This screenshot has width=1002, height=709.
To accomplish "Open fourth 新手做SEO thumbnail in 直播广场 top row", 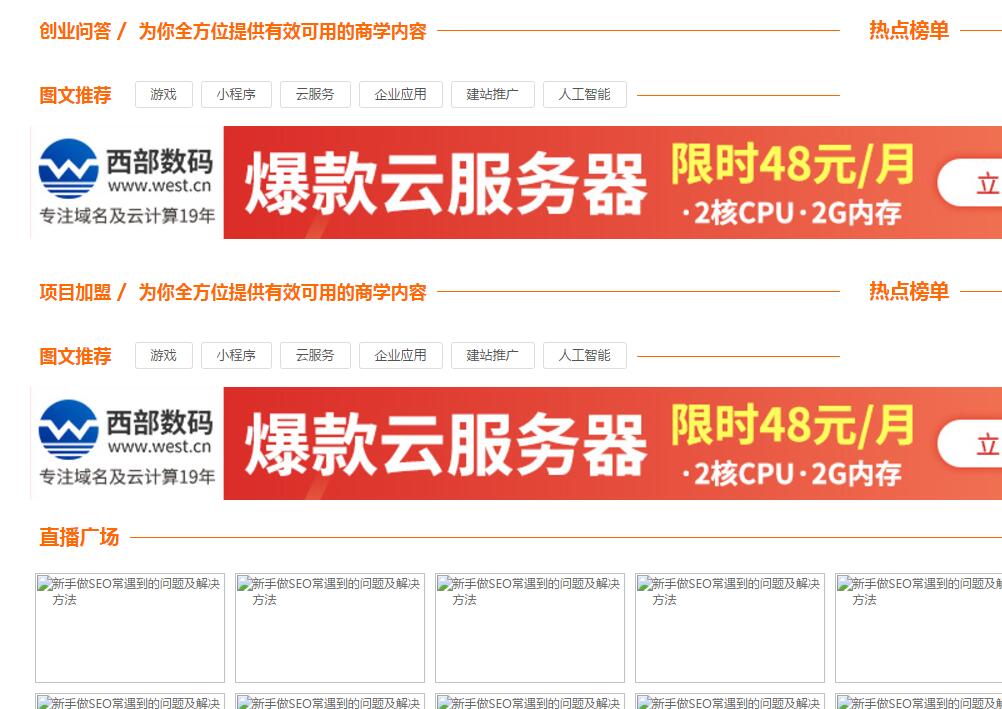I will coord(730,628).
